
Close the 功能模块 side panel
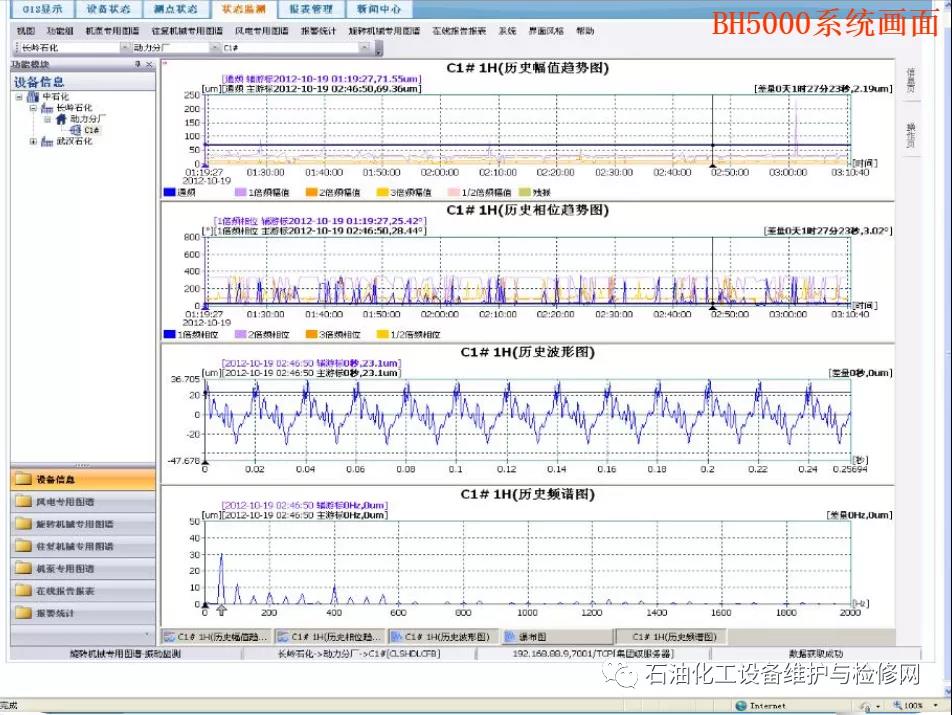[x=149, y=64]
